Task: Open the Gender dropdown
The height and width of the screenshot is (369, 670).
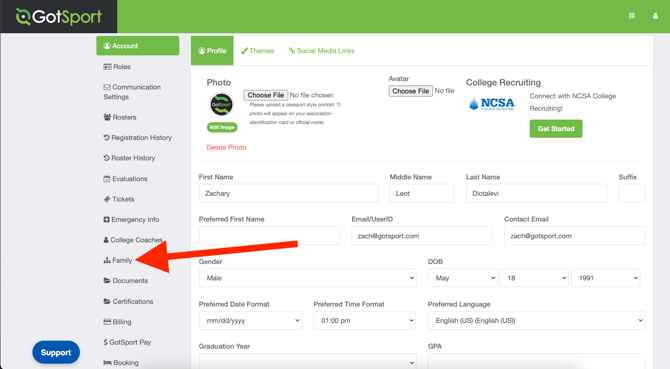Action: point(308,278)
